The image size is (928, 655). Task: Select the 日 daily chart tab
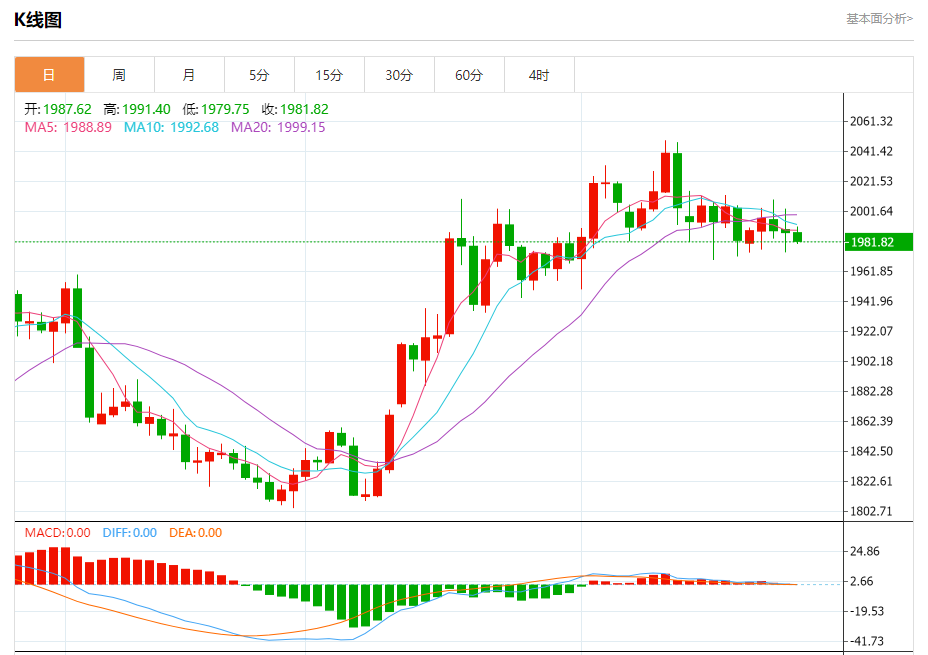pos(50,75)
